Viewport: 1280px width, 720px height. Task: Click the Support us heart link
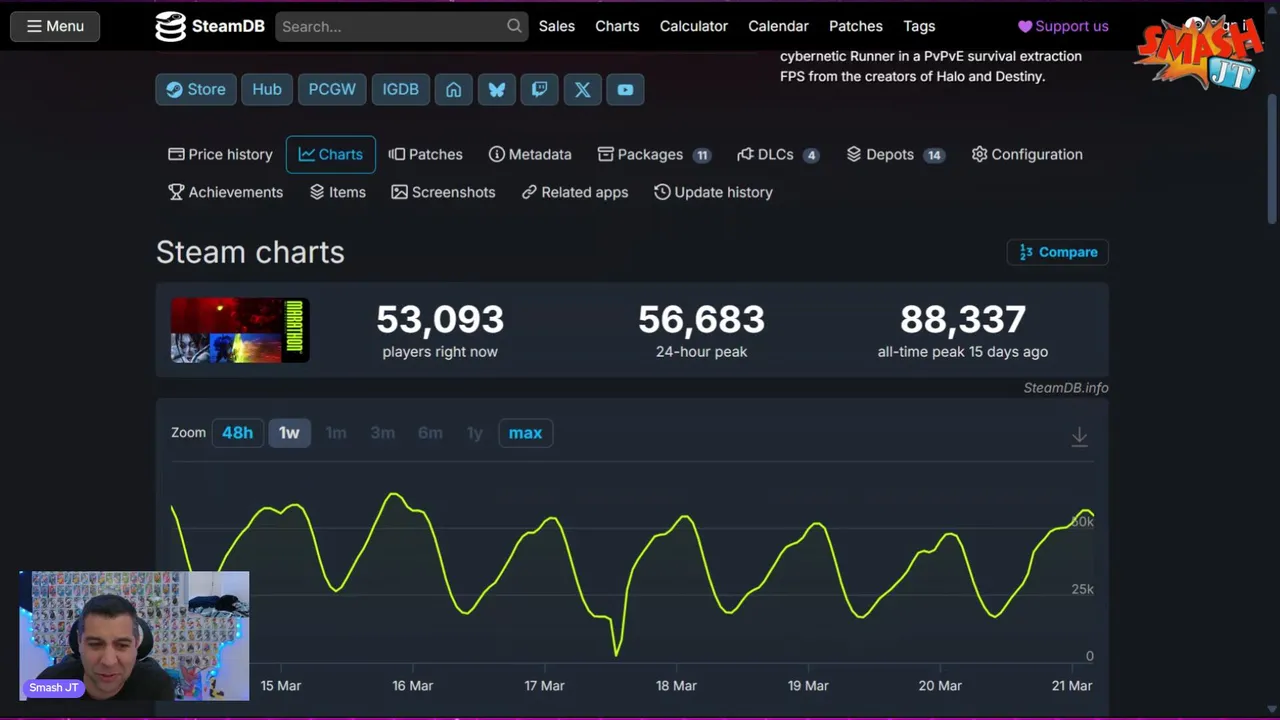(x=1063, y=26)
